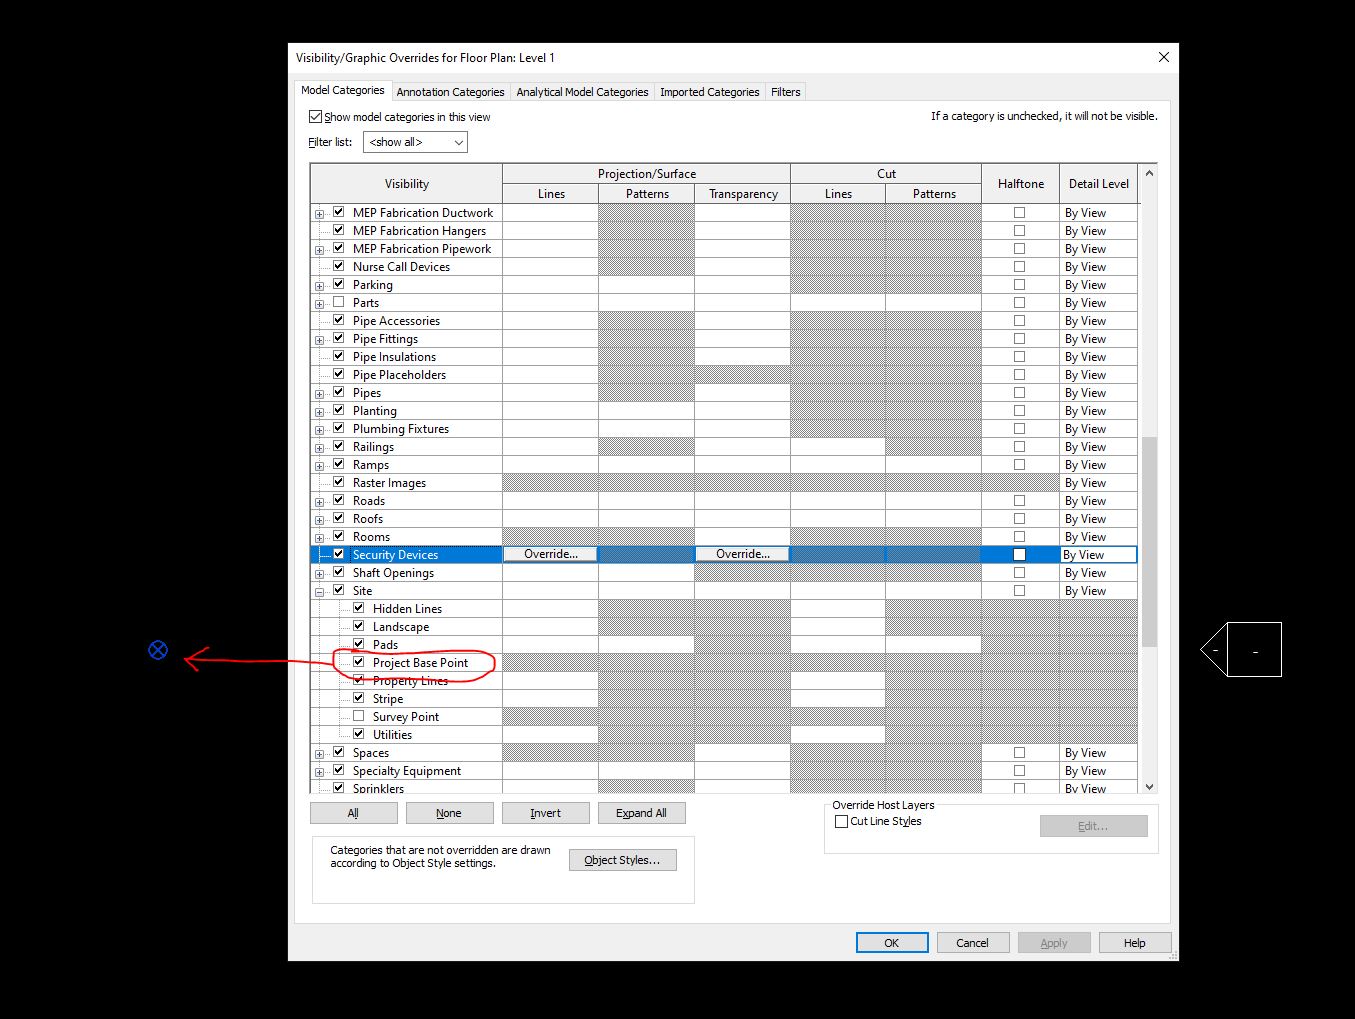Viewport: 1355px width, 1019px height.
Task: Open the Object Styles dialog
Action: [x=622, y=859]
